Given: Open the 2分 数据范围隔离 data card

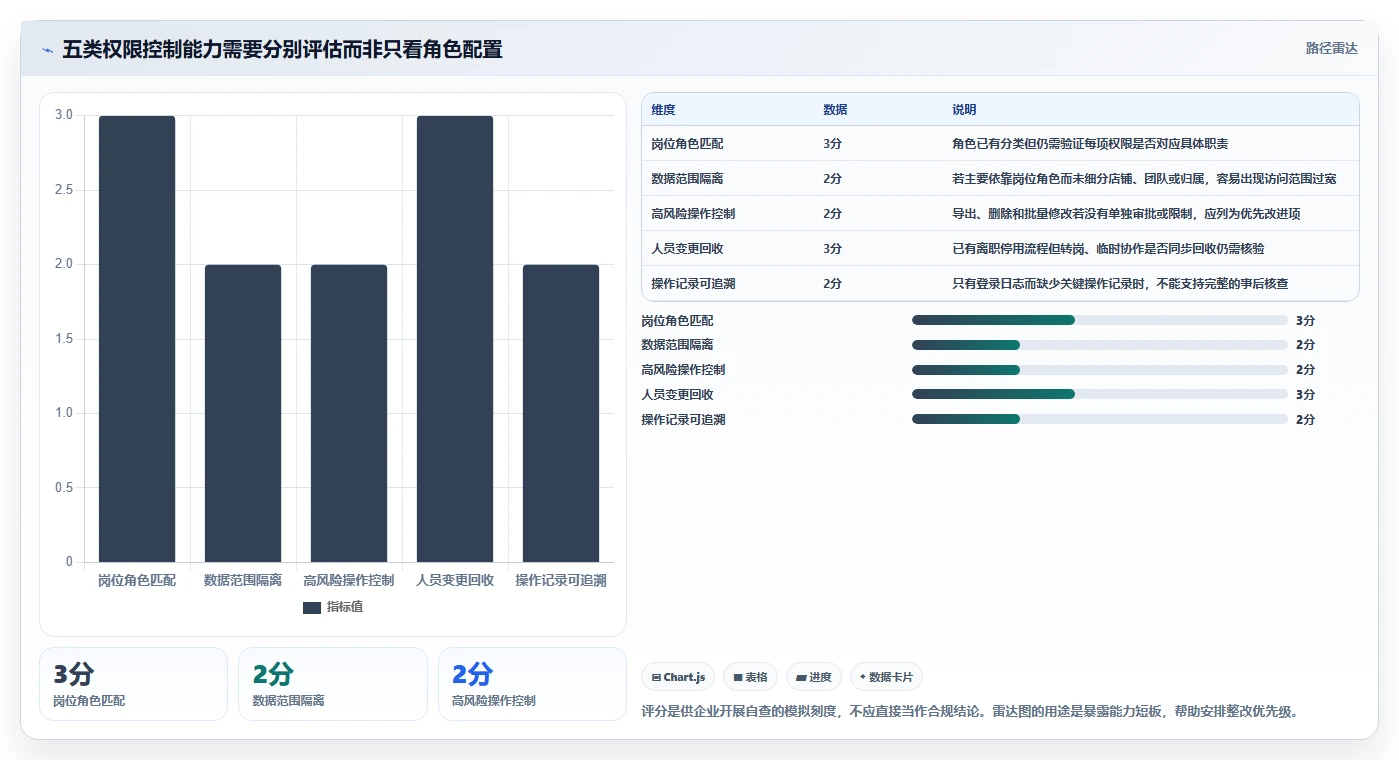Looking at the screenshot, I should (x=333, y=684).
